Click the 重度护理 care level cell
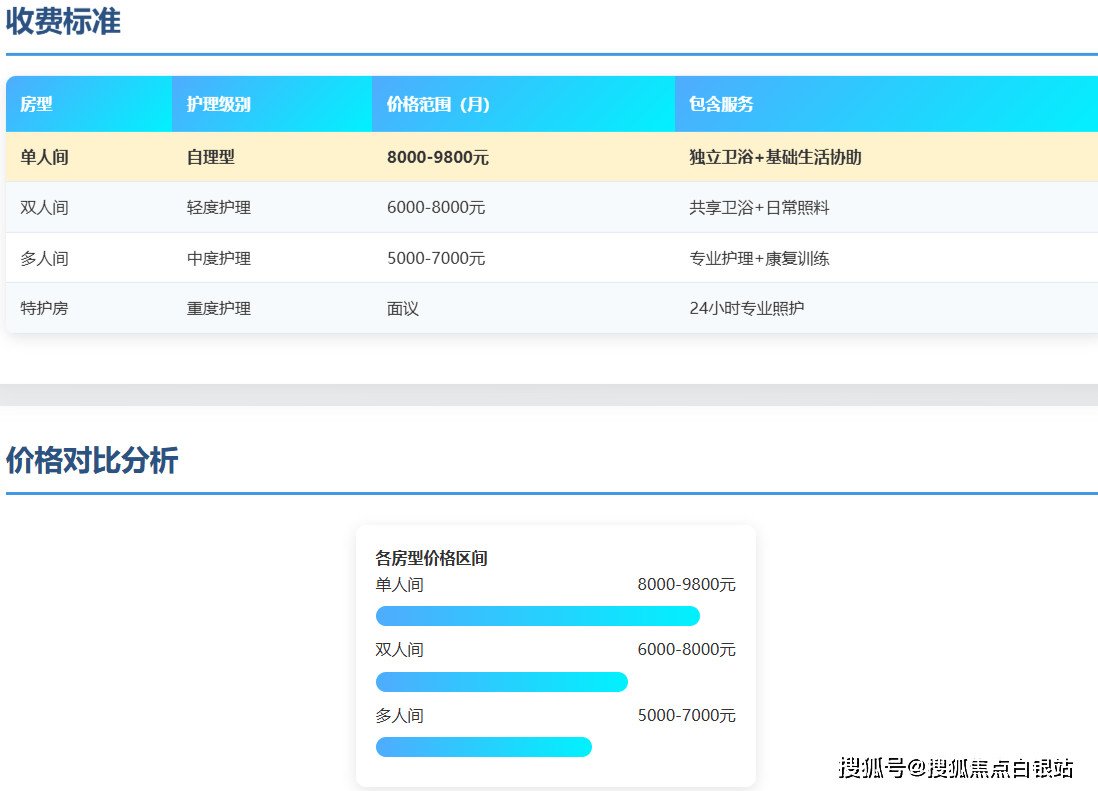 click(219, 308)
